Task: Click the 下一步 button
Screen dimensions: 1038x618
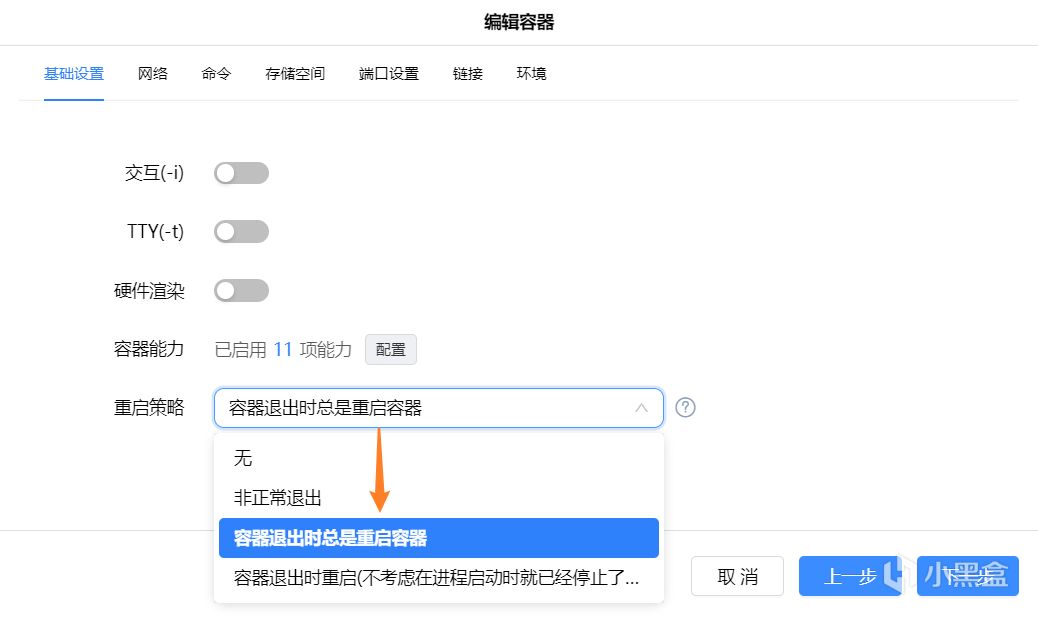Action: (x=967, y=576)
